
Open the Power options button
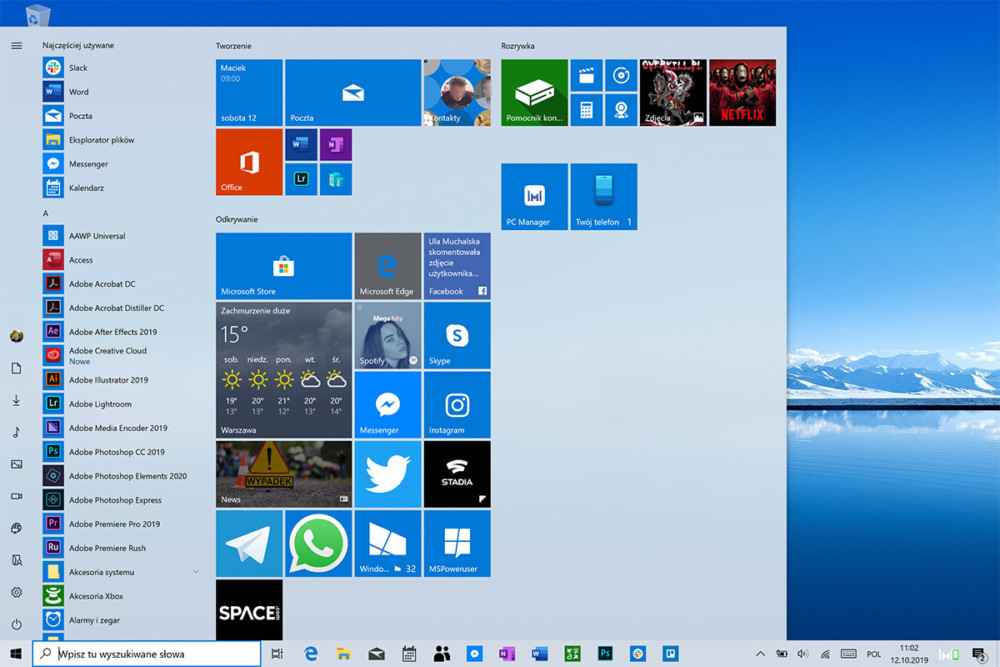[17, 624]
